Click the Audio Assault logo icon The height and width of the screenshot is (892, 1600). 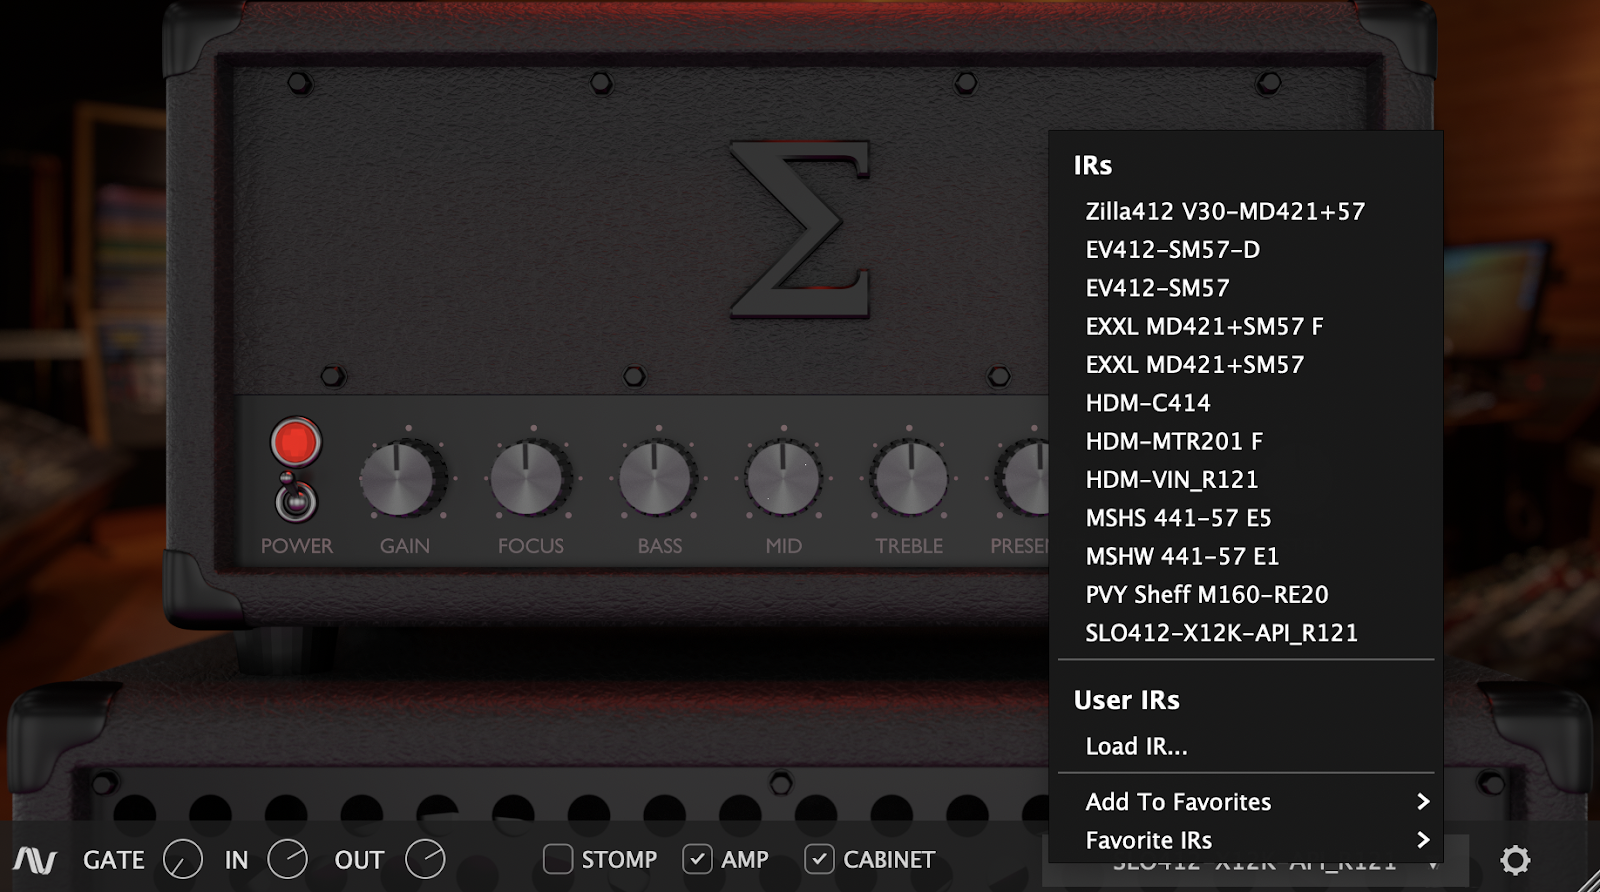[36, 860]
